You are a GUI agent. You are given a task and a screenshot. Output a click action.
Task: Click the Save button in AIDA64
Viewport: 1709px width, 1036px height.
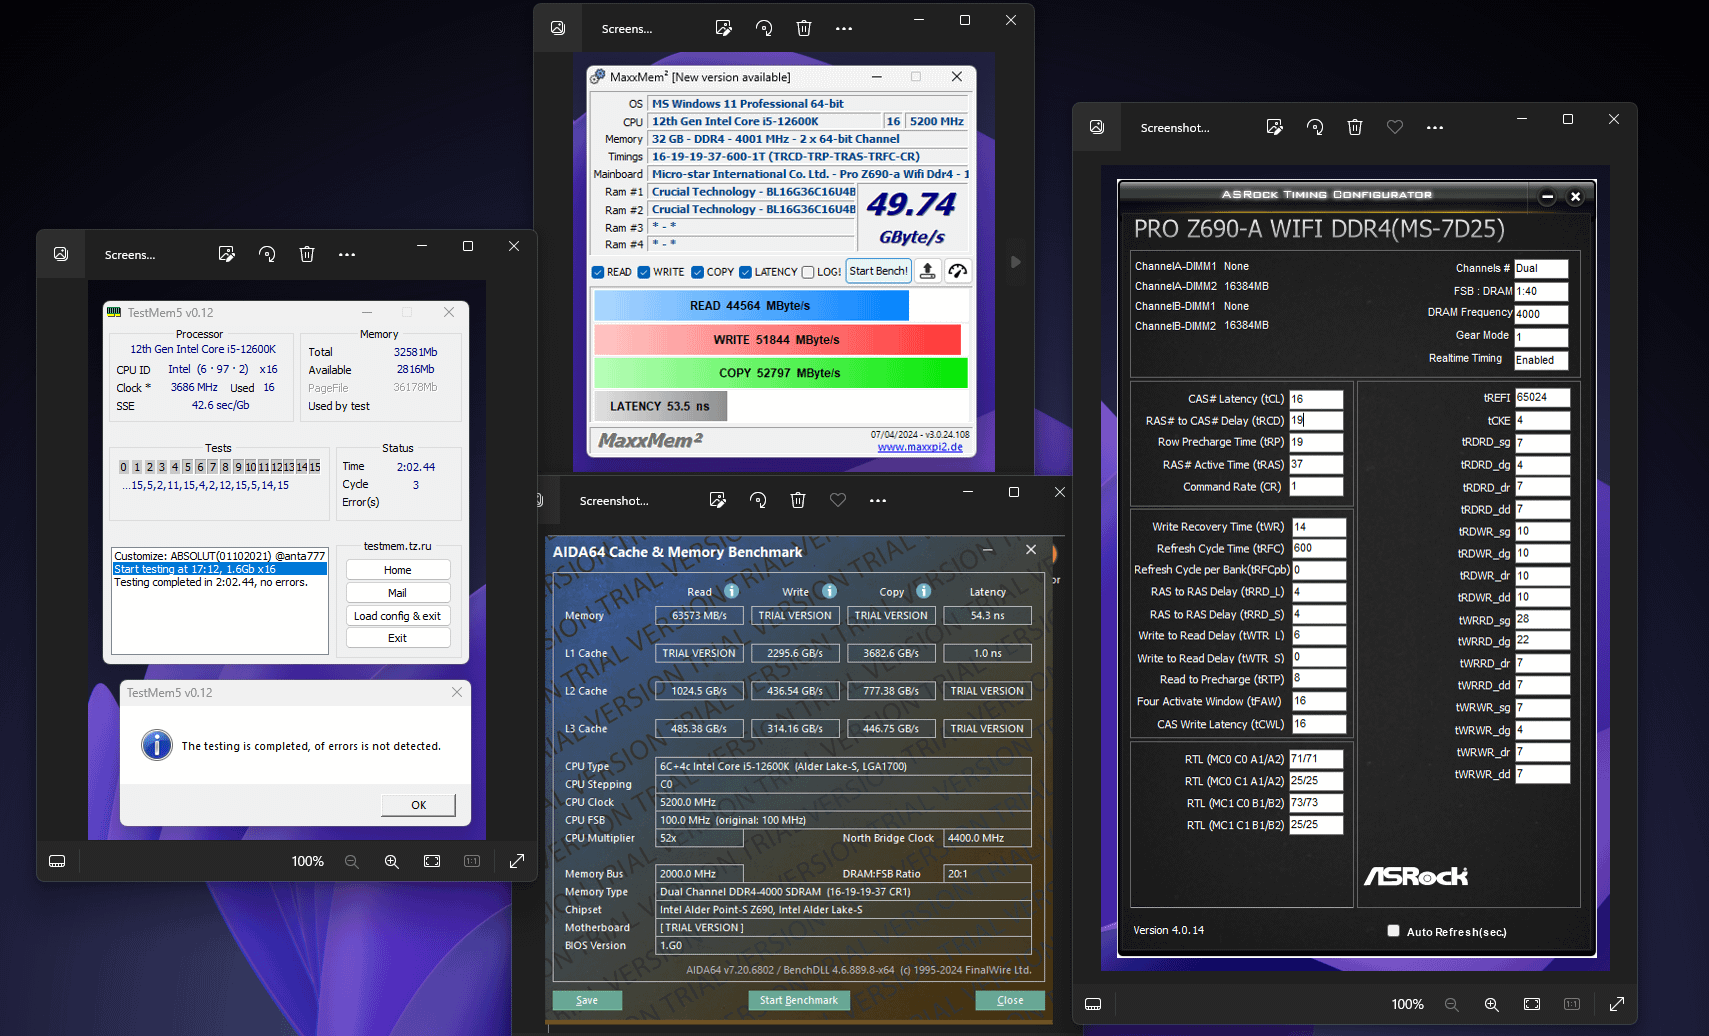point(587,1000)
